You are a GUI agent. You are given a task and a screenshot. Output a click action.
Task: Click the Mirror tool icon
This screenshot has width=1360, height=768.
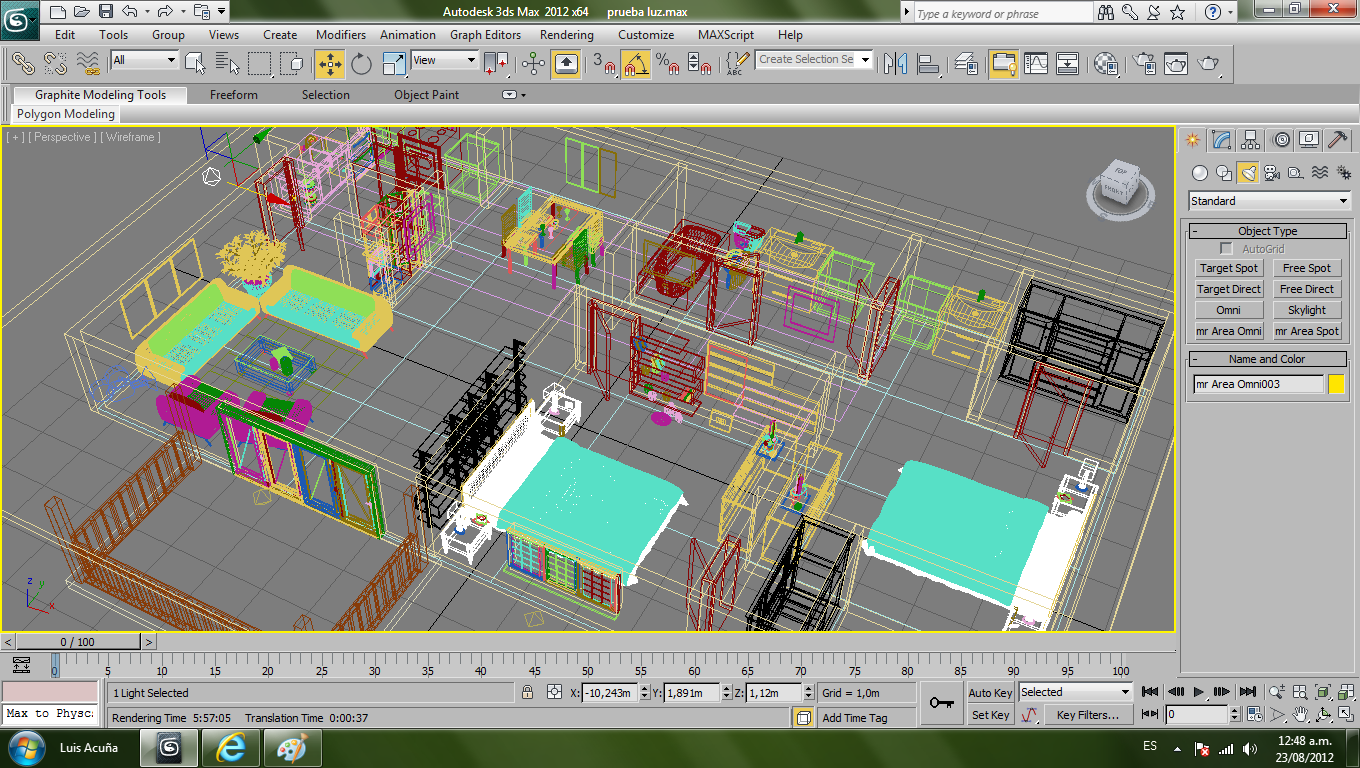[897, 64]
